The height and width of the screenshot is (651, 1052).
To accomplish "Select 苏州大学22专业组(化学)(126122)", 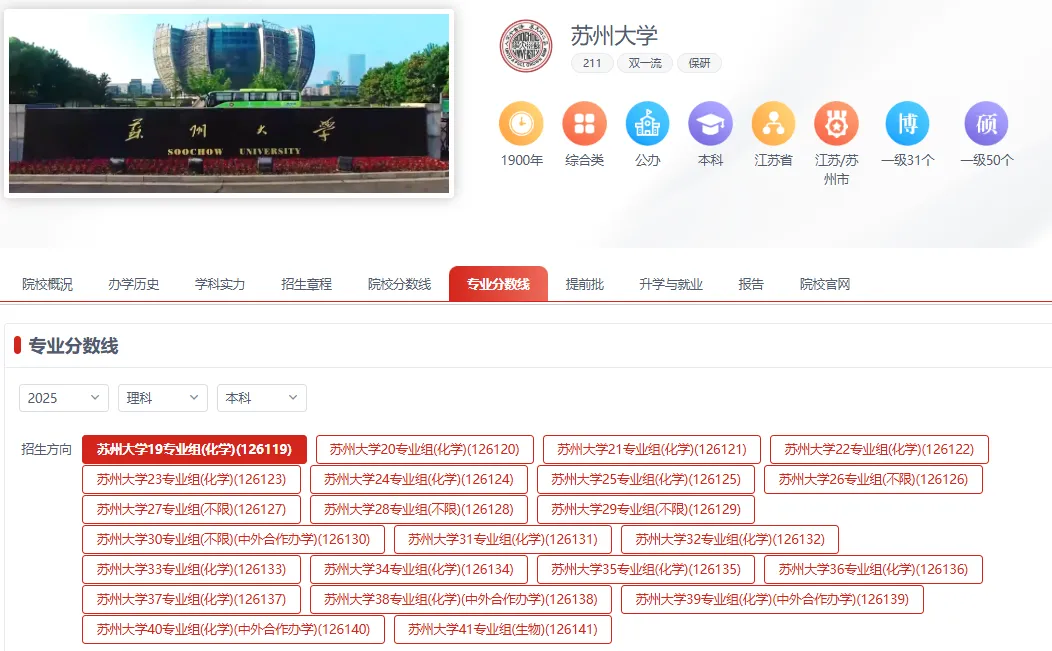I will pos(879,449).
